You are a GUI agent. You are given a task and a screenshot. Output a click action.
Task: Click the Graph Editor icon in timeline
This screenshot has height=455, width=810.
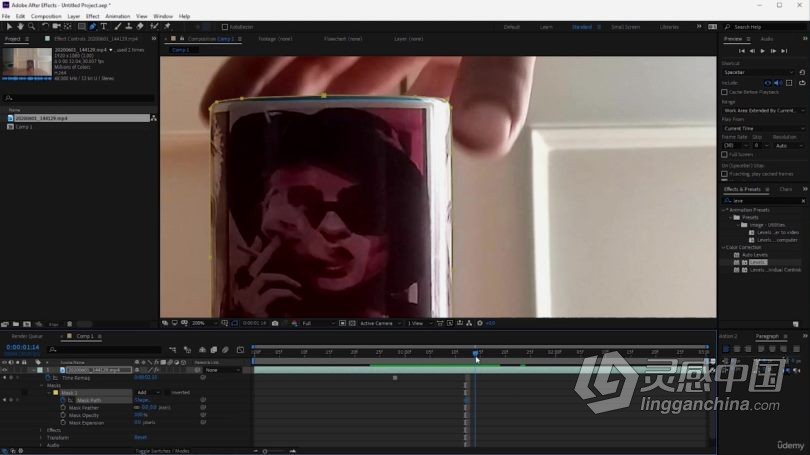tap(240, 350)
